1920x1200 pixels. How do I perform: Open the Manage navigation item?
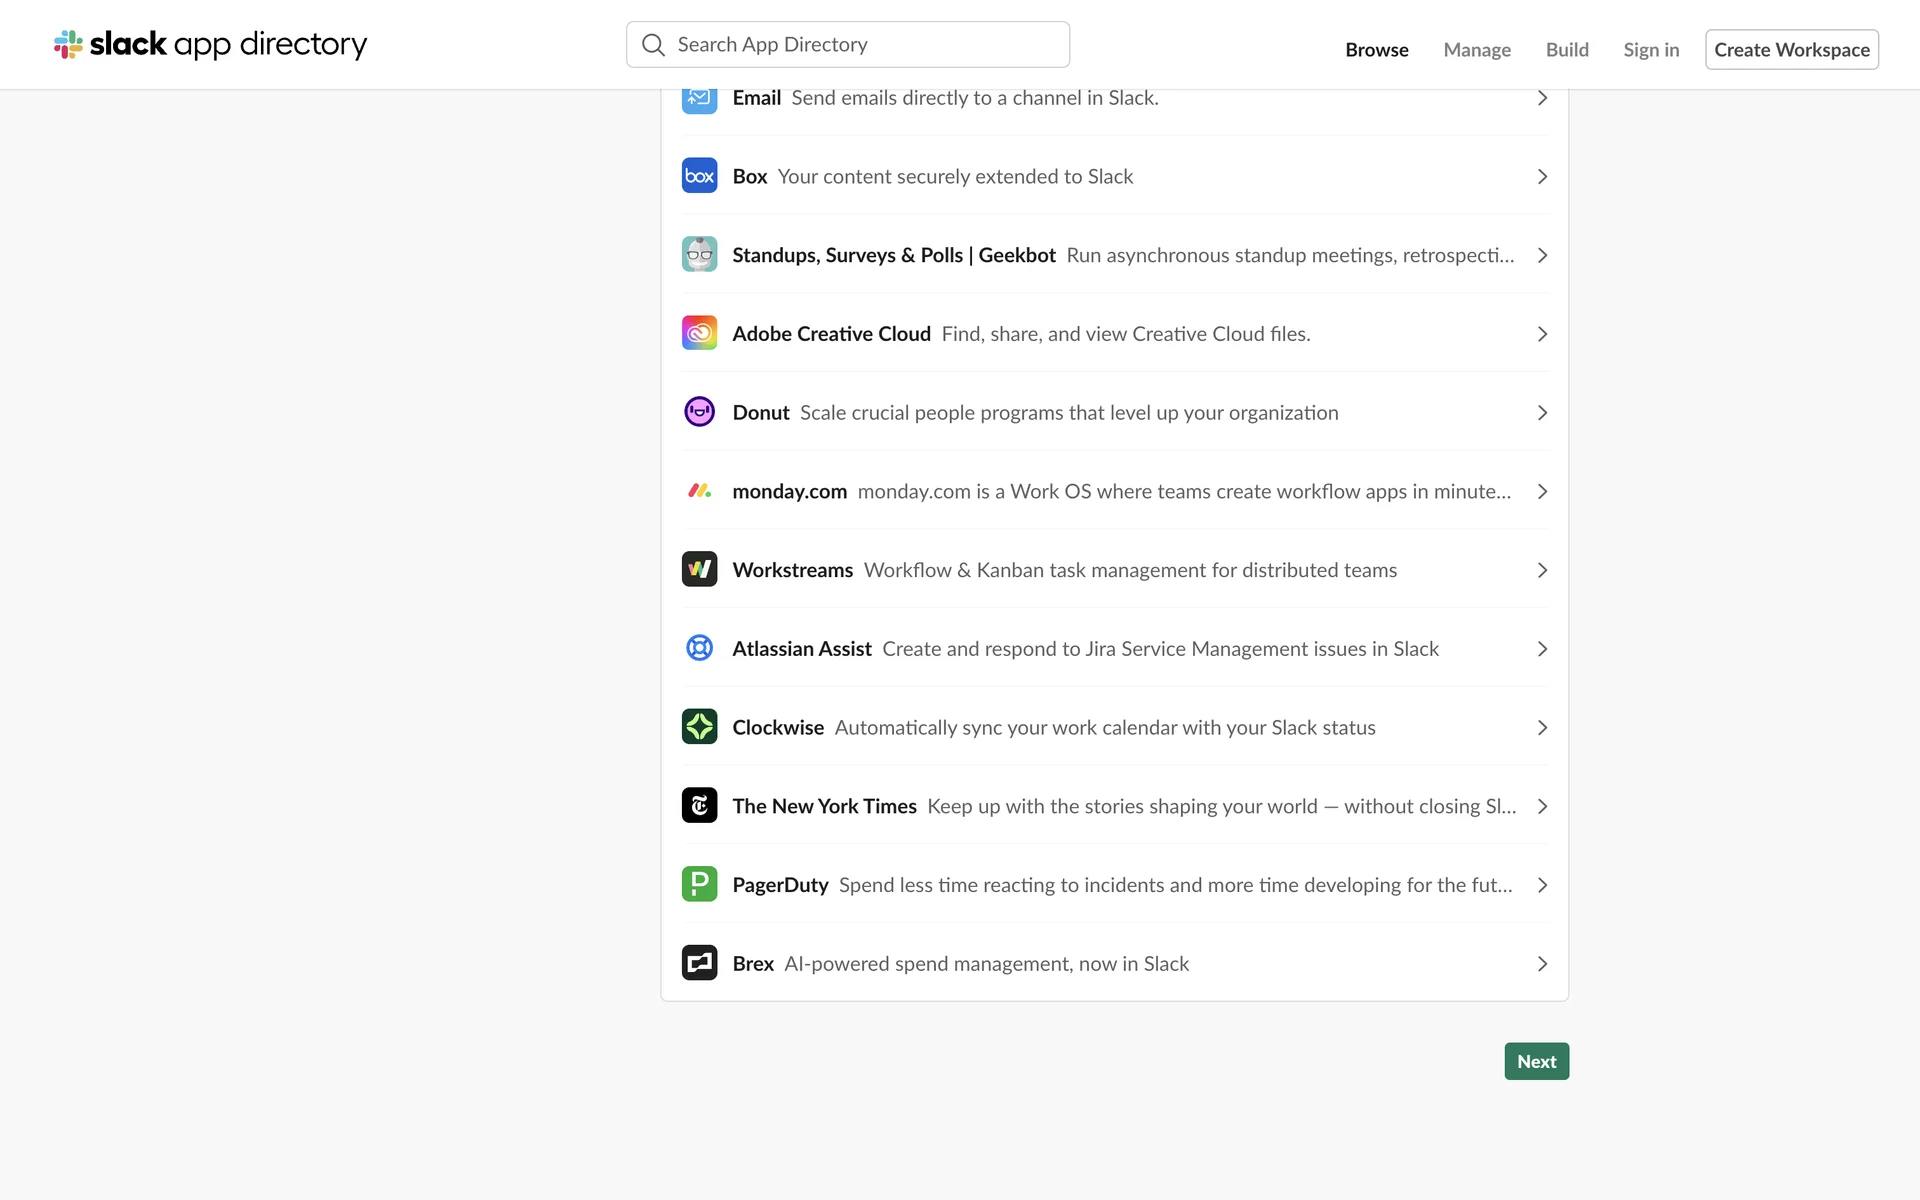point(1476,50)
